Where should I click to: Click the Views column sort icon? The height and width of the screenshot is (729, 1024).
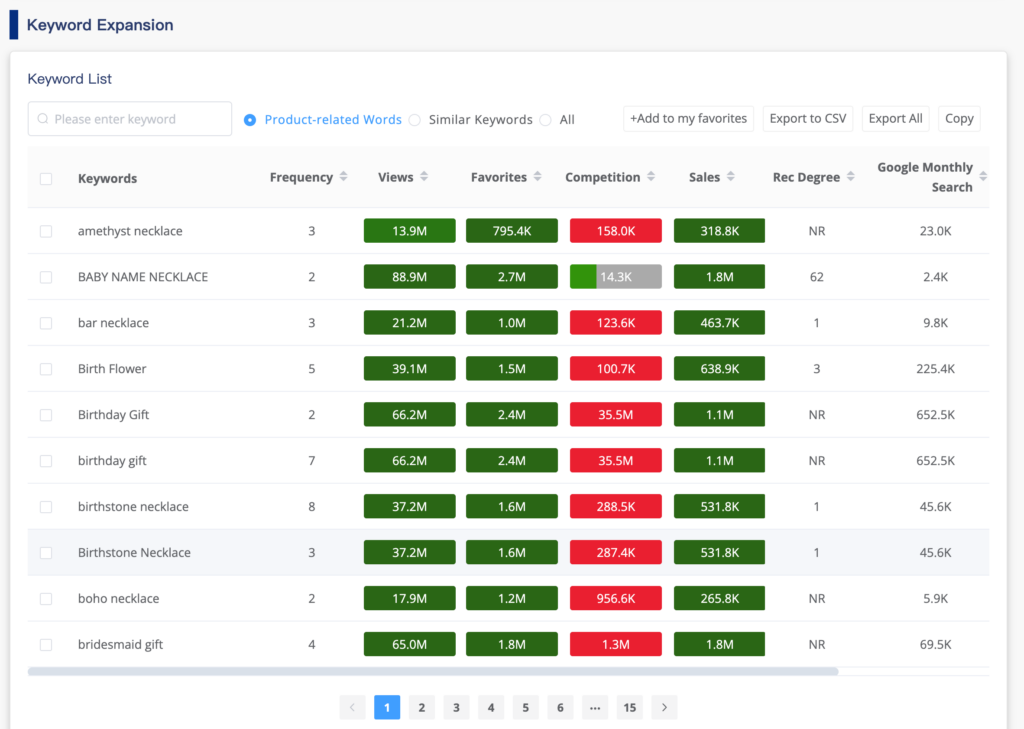click(424, 177)
